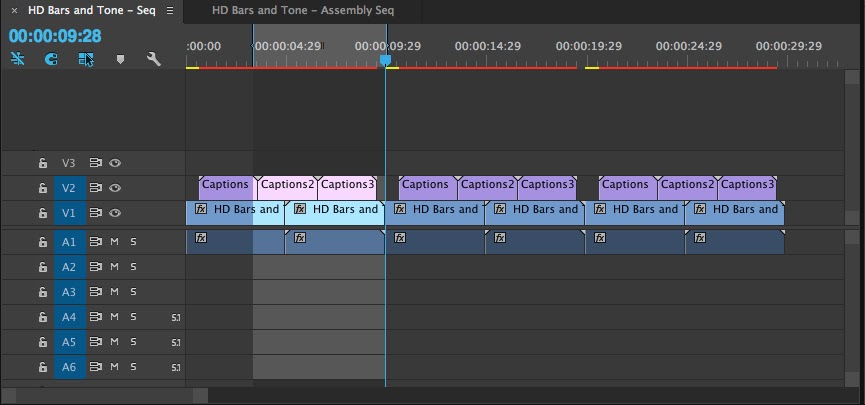Mute audio track A4
Image resolution: width=865 pixels, height=405 pixels.
coord(115,317)
